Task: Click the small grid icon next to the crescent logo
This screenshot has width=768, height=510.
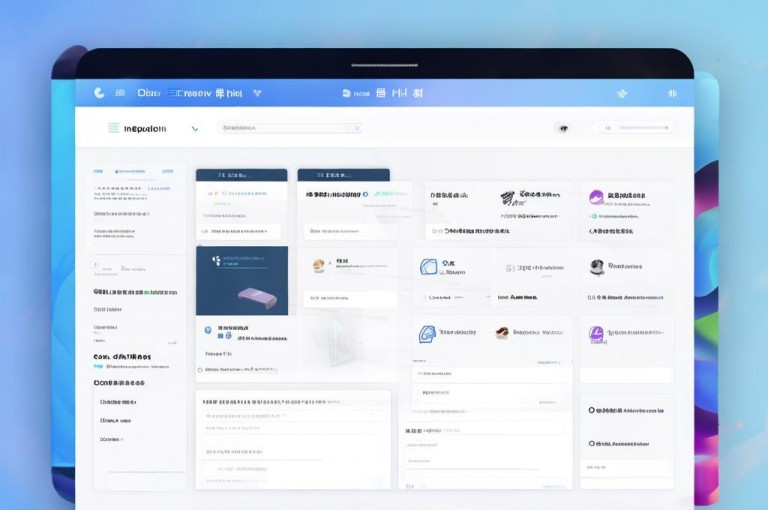Action: pos(120,93)
